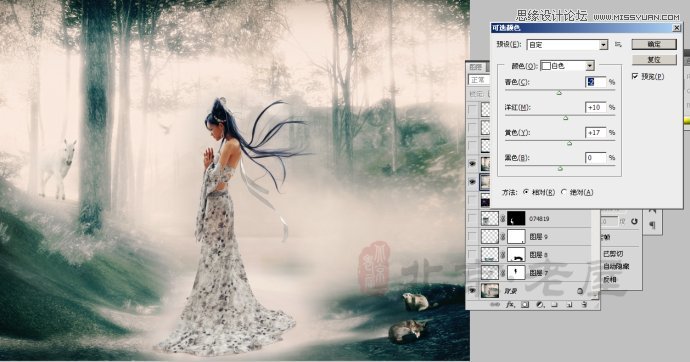
Task: Select the 背景 layer thumbnail
Action: (490, 291)
